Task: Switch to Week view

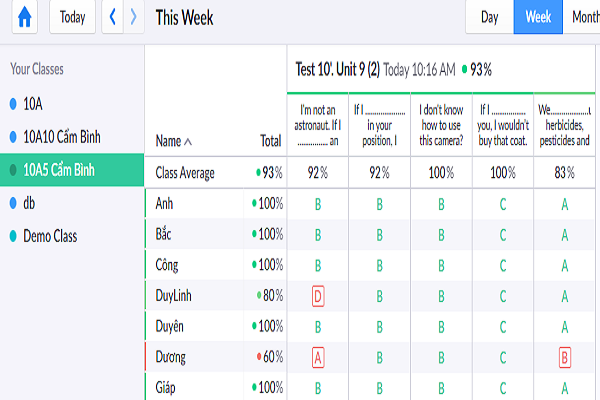Action: point(538,17)
